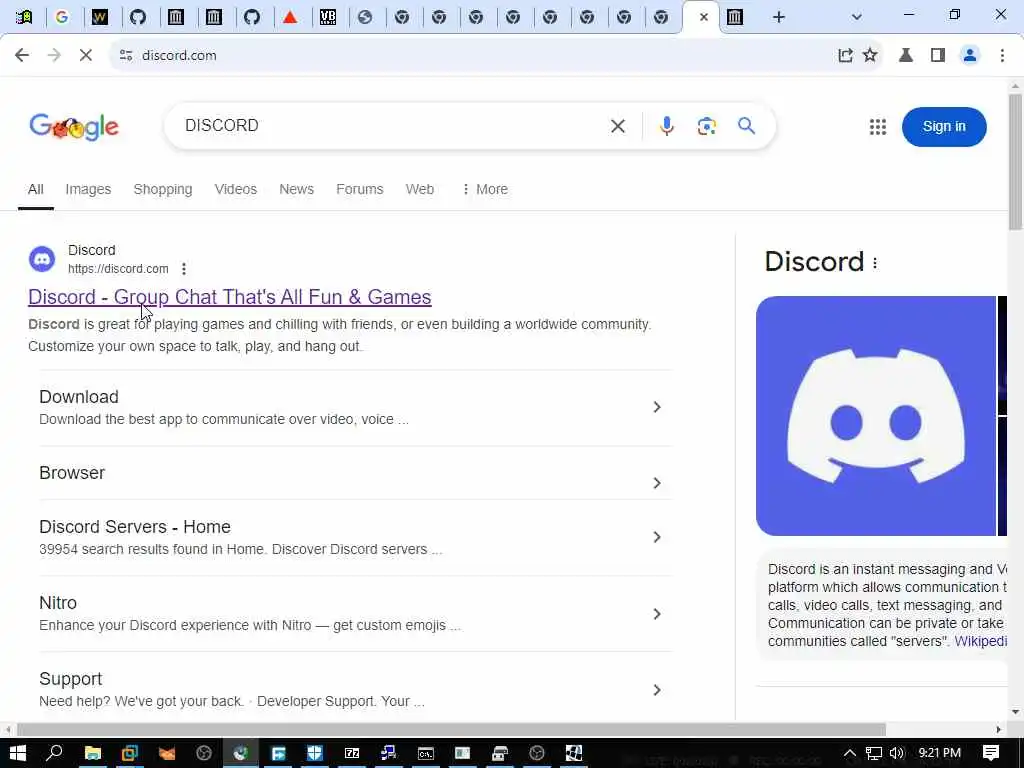Open 'Discord - Group Chat That's All Fun & Games'
This screenshot has height=768, width=1024.
[x=230, y=297]
